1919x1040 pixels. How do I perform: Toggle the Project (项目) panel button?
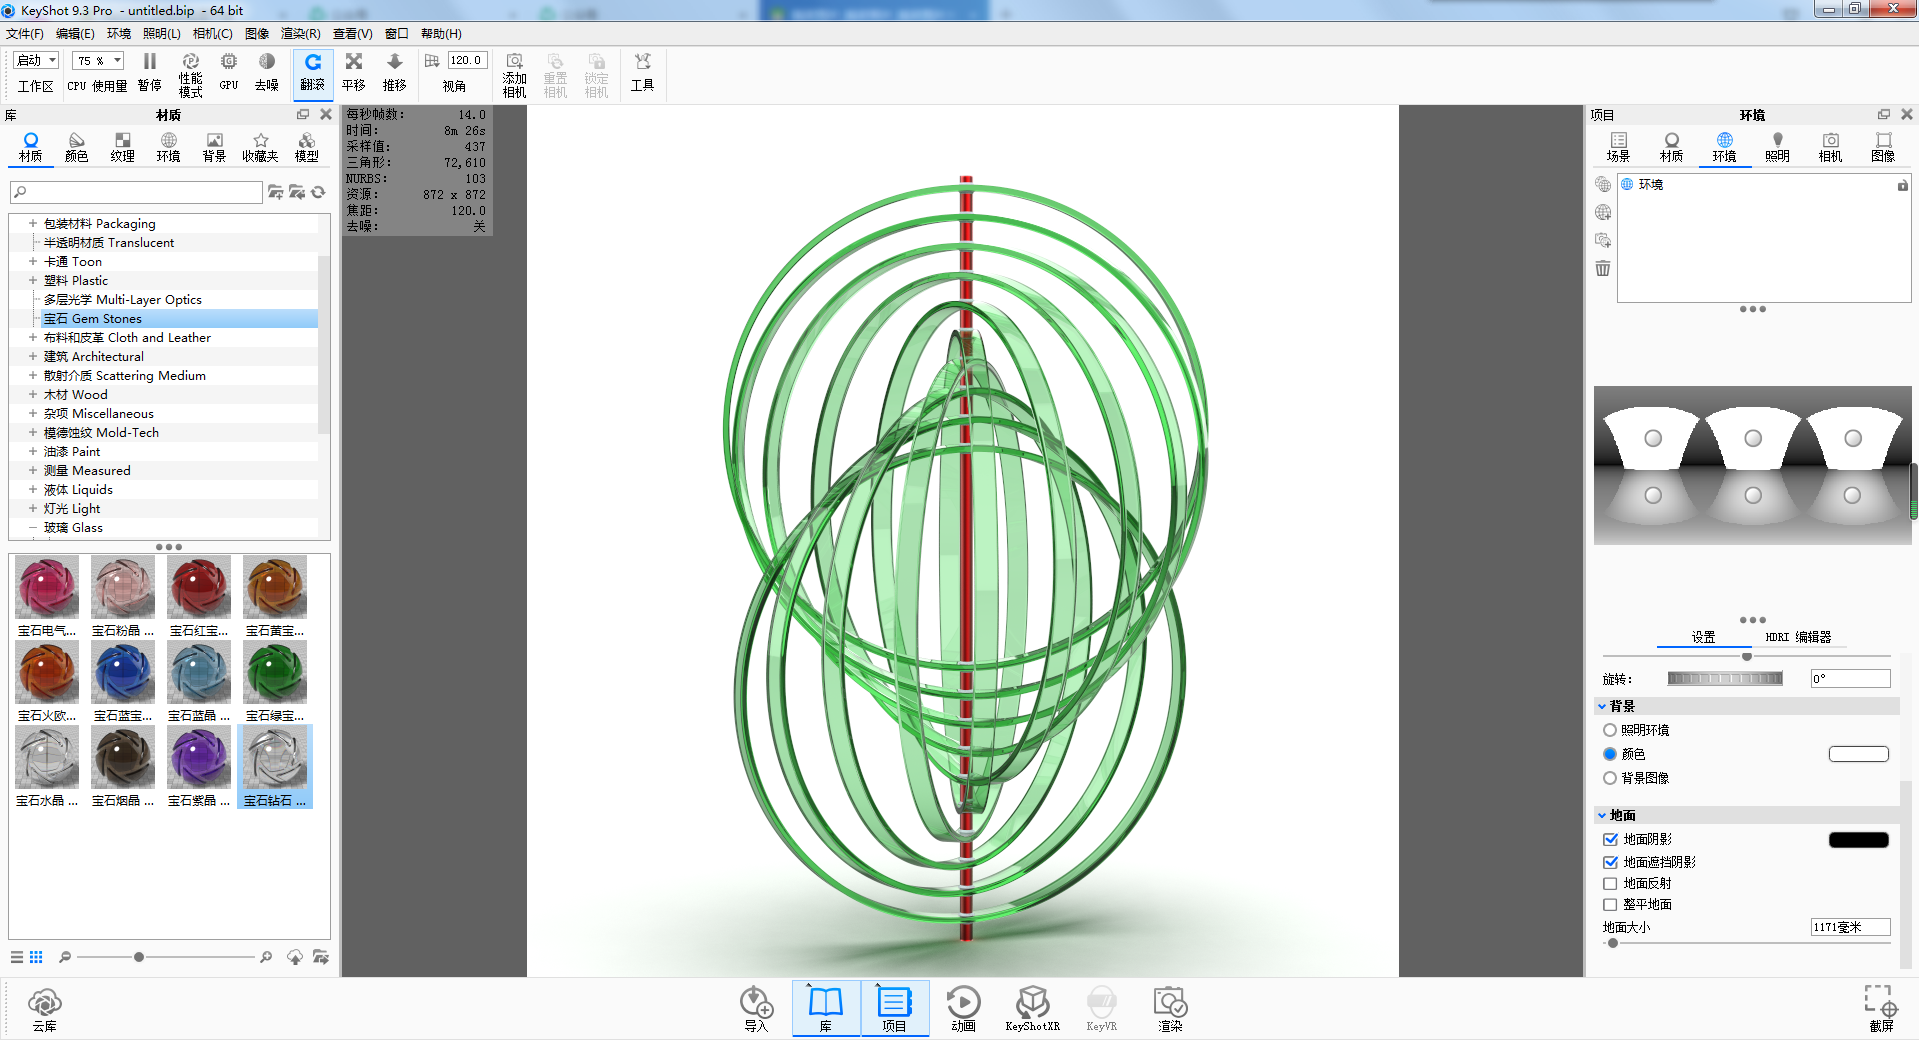click(x=894, y=1008)
